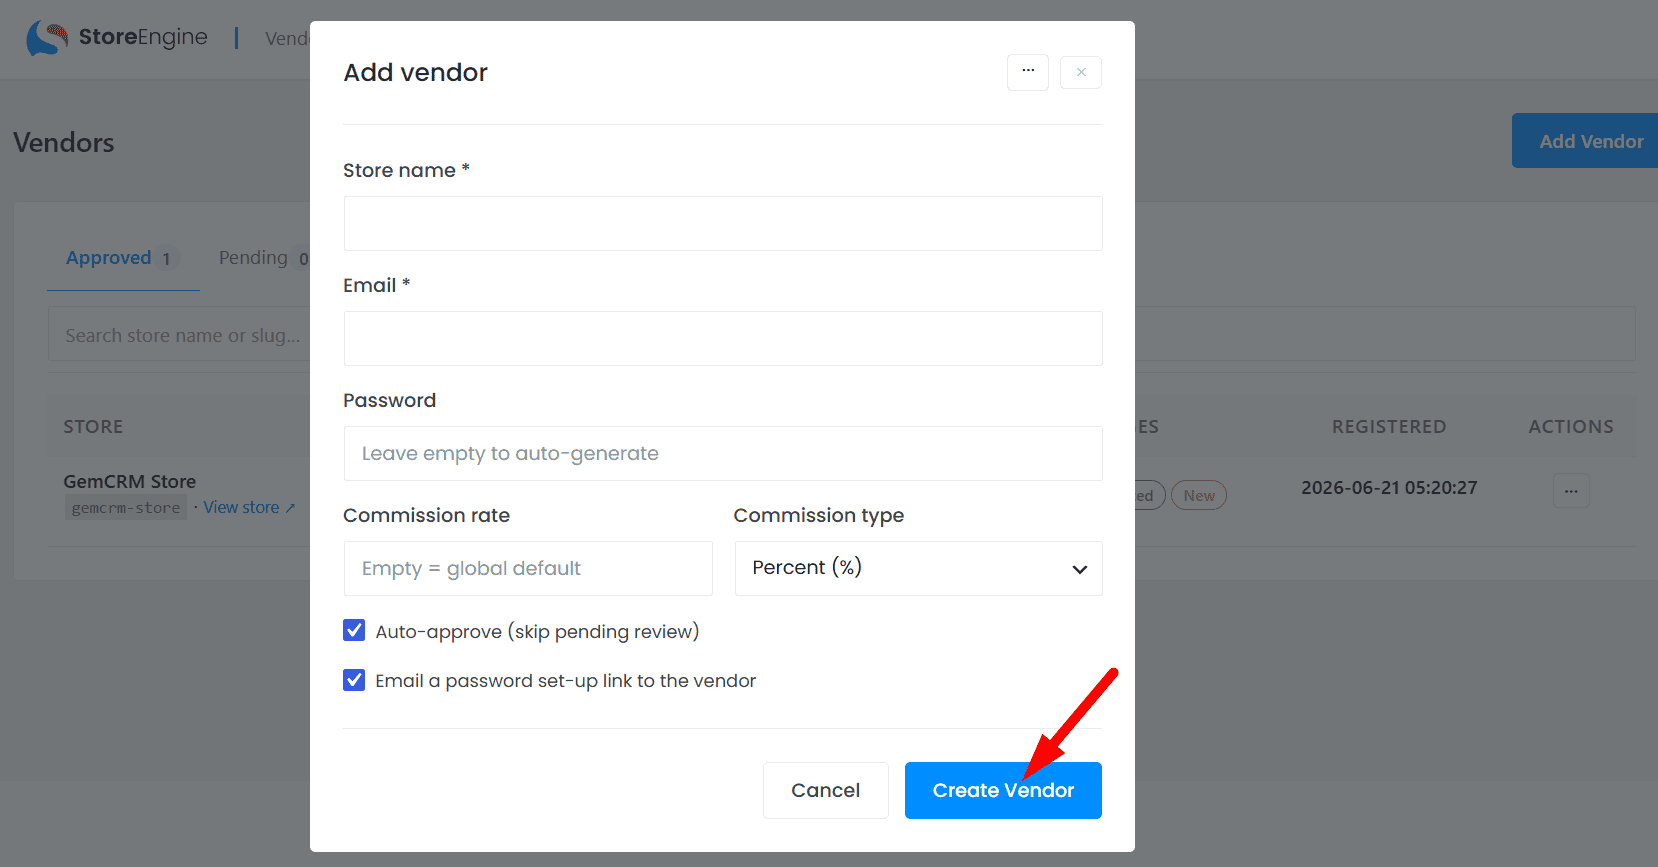Click the Password auto-generate field
Screen dimensions: 1658x867
pyautogui.click(x=723, y=453)
